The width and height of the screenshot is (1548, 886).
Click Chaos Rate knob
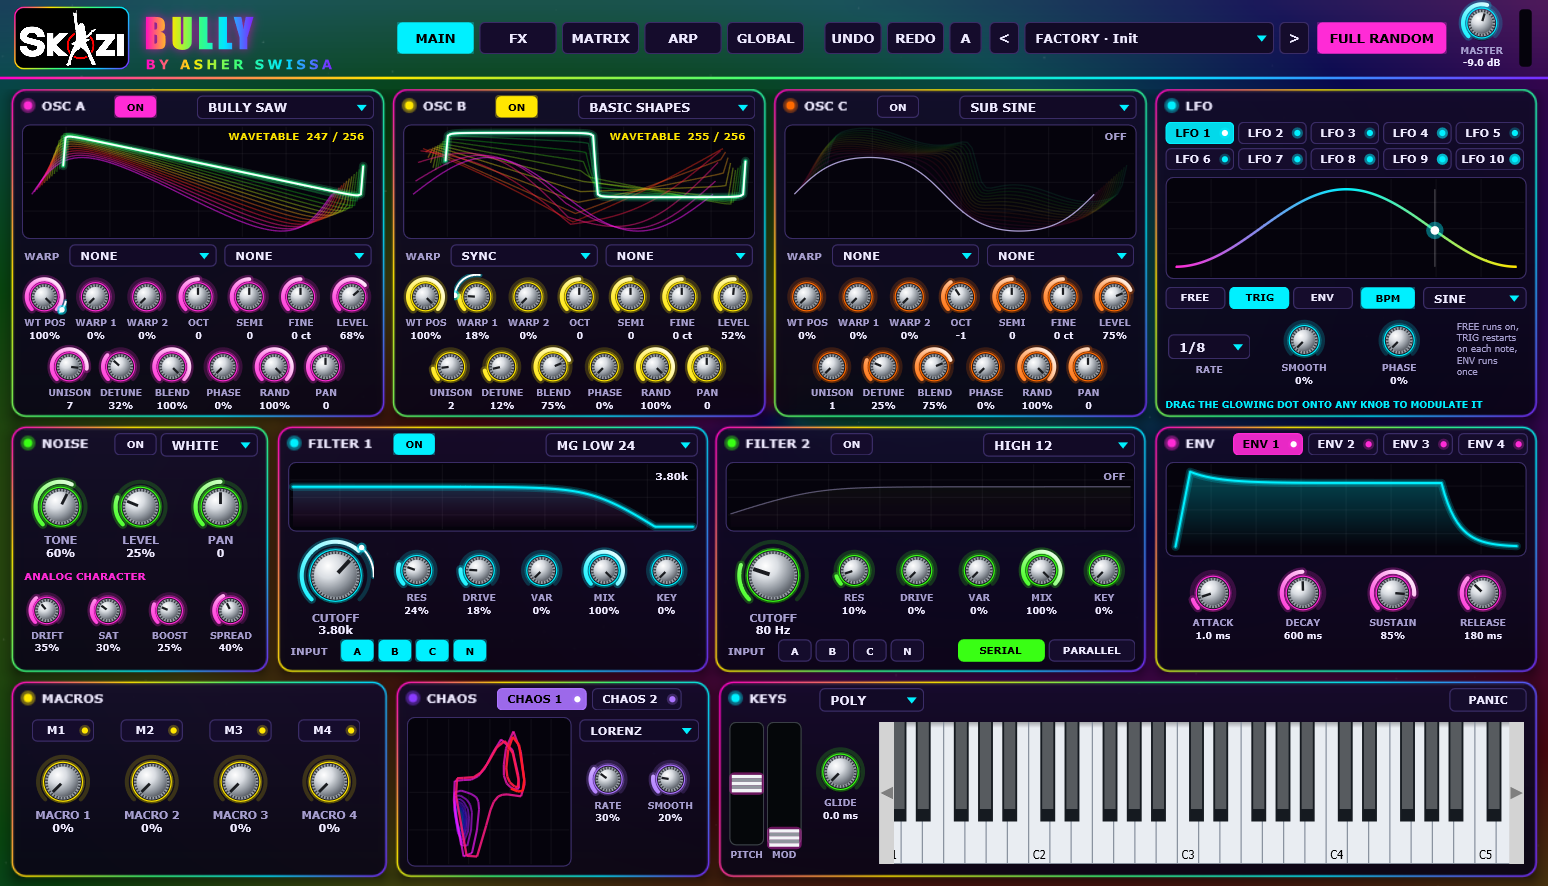pyautogui.click(x=607, y=779)
